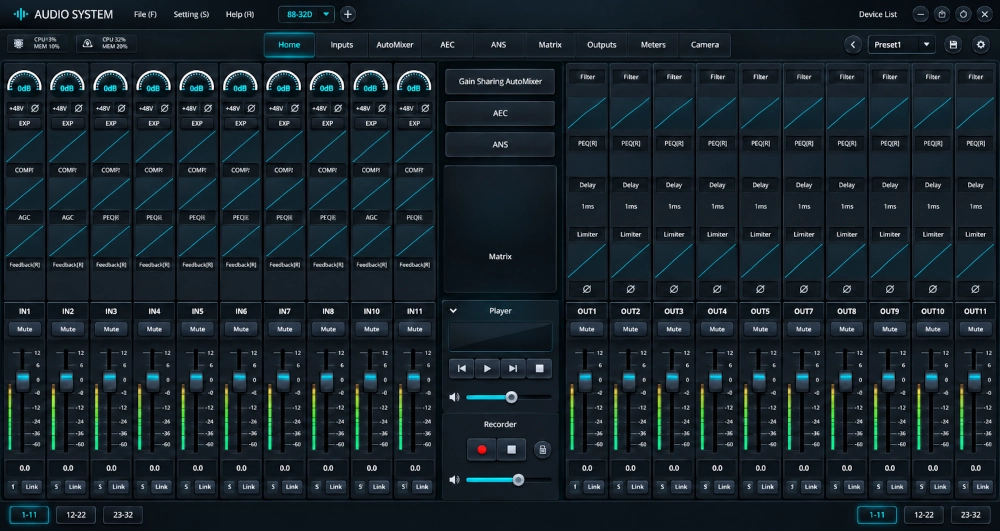Invert phase on OUT11 channel

975,289
